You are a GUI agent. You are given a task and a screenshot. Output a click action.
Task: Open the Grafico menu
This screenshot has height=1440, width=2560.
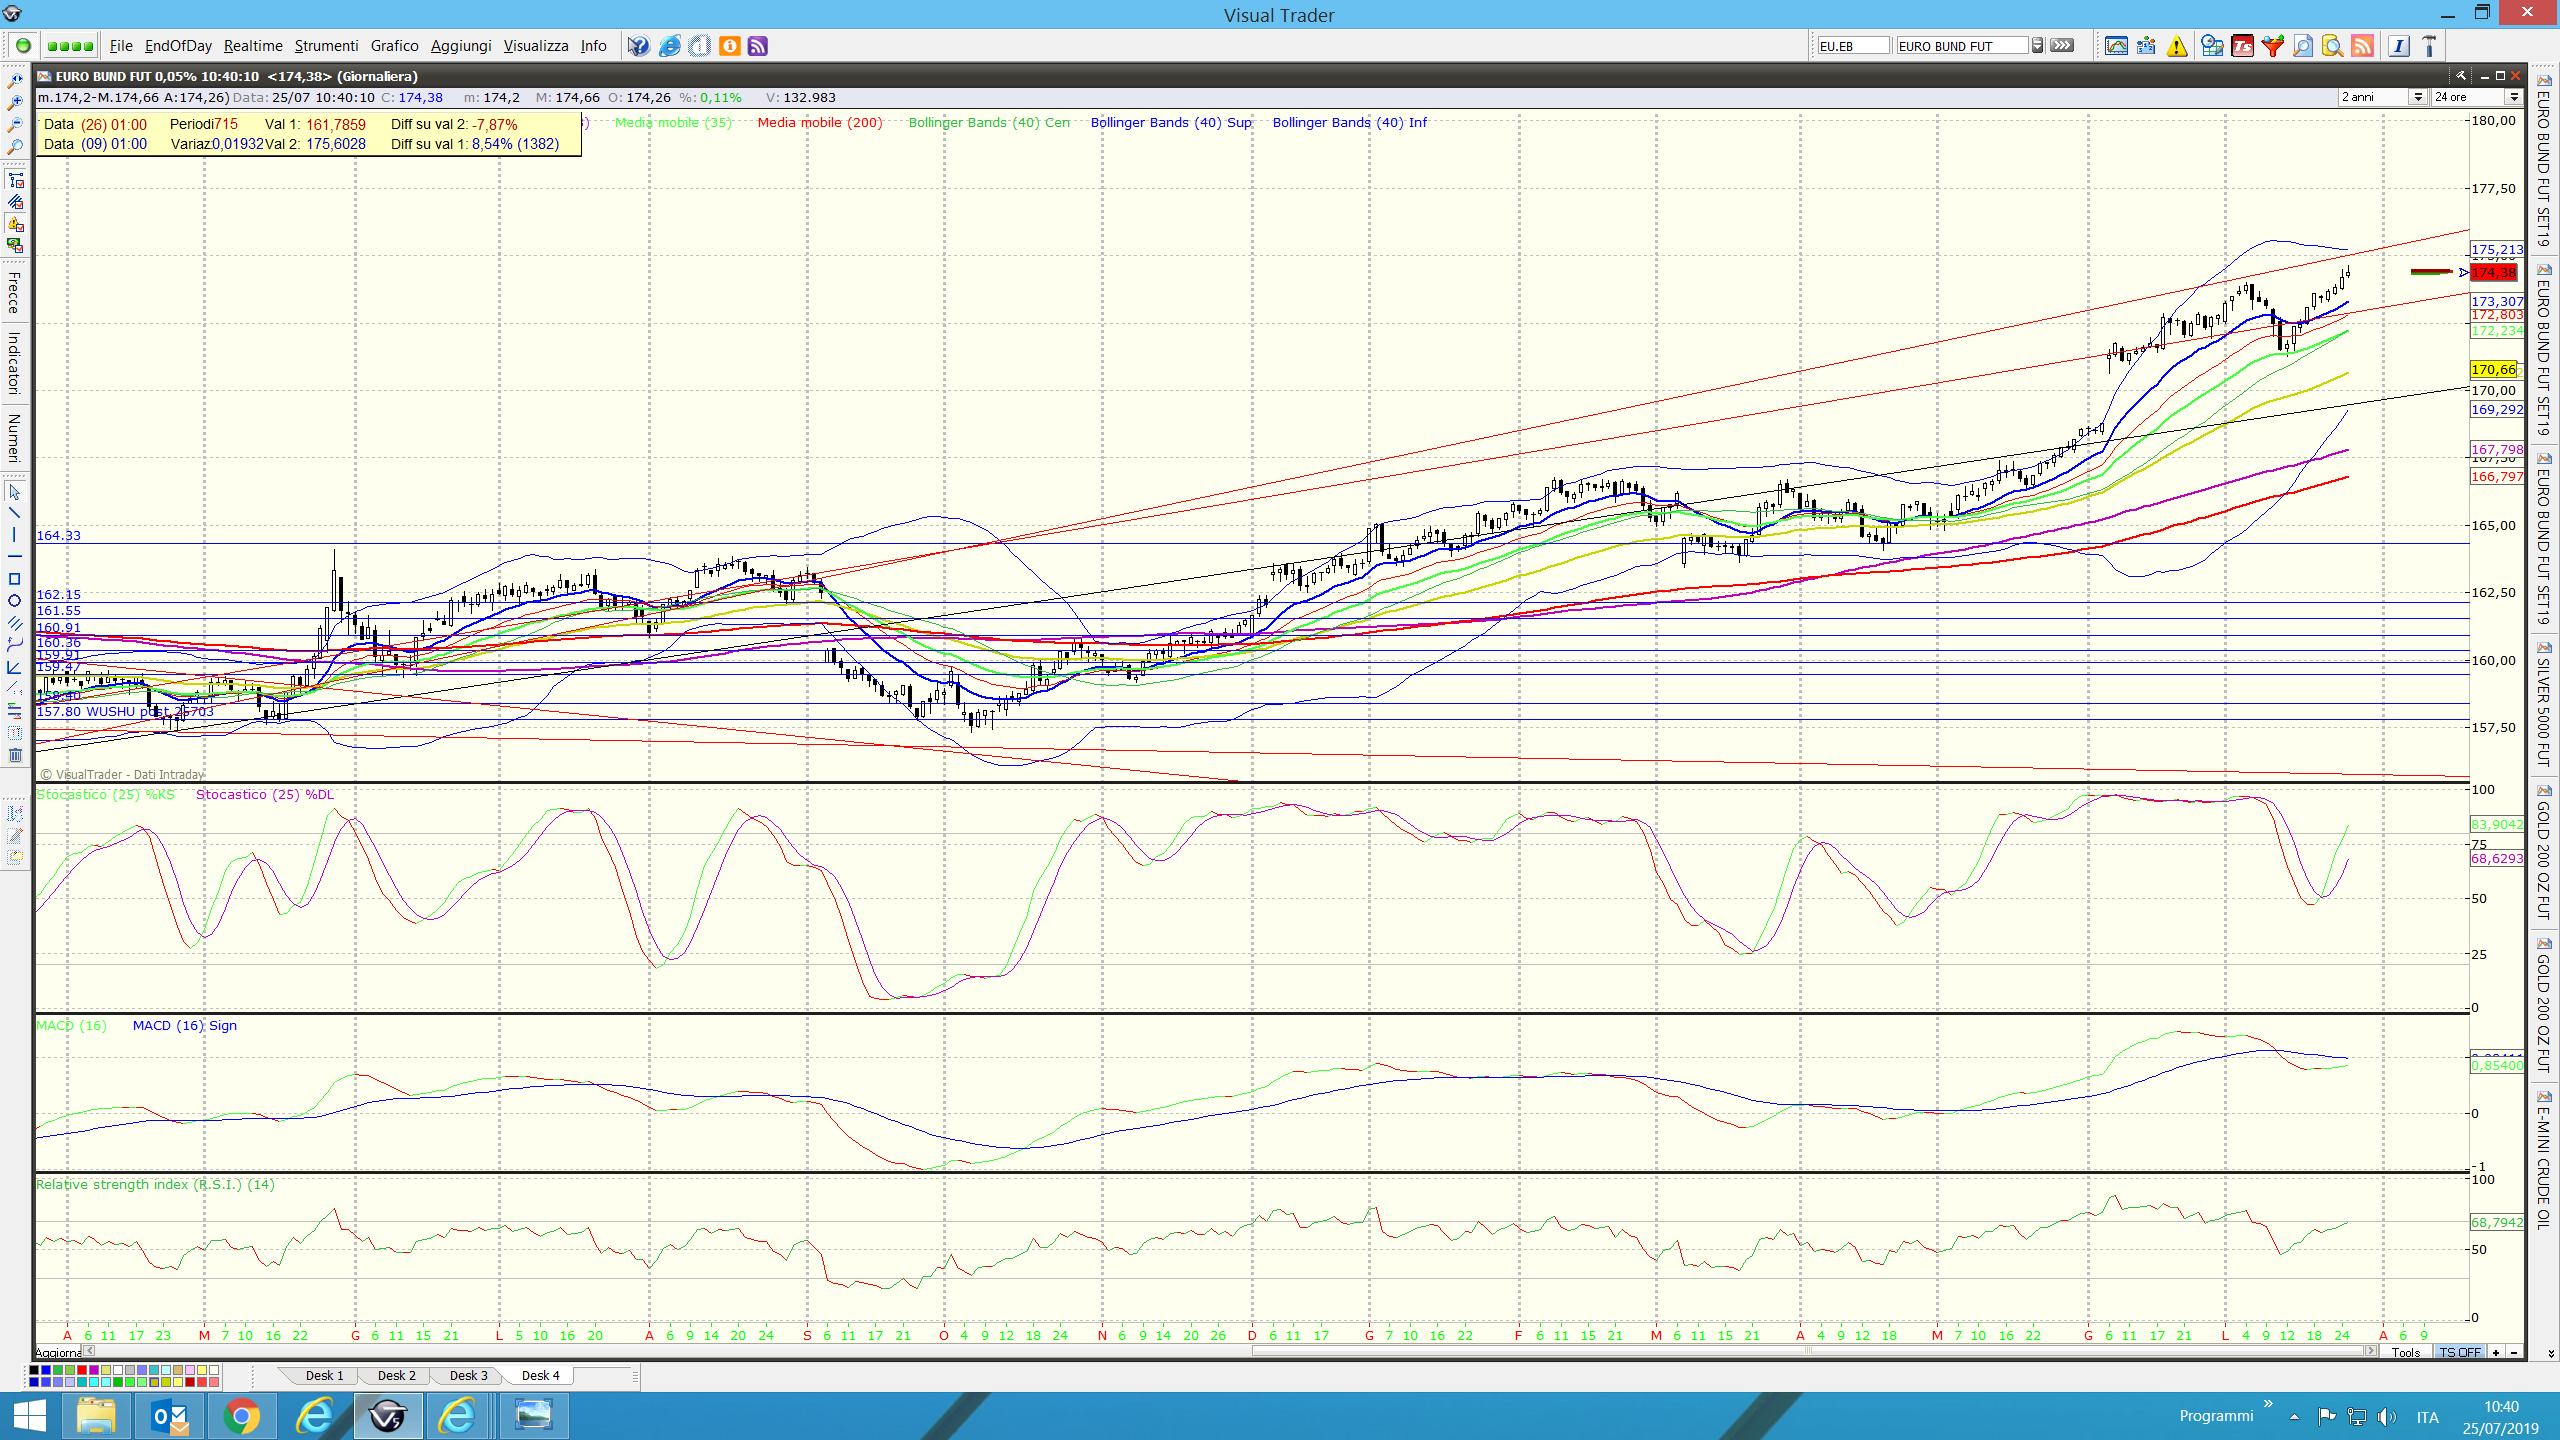[x=394, y=46]
